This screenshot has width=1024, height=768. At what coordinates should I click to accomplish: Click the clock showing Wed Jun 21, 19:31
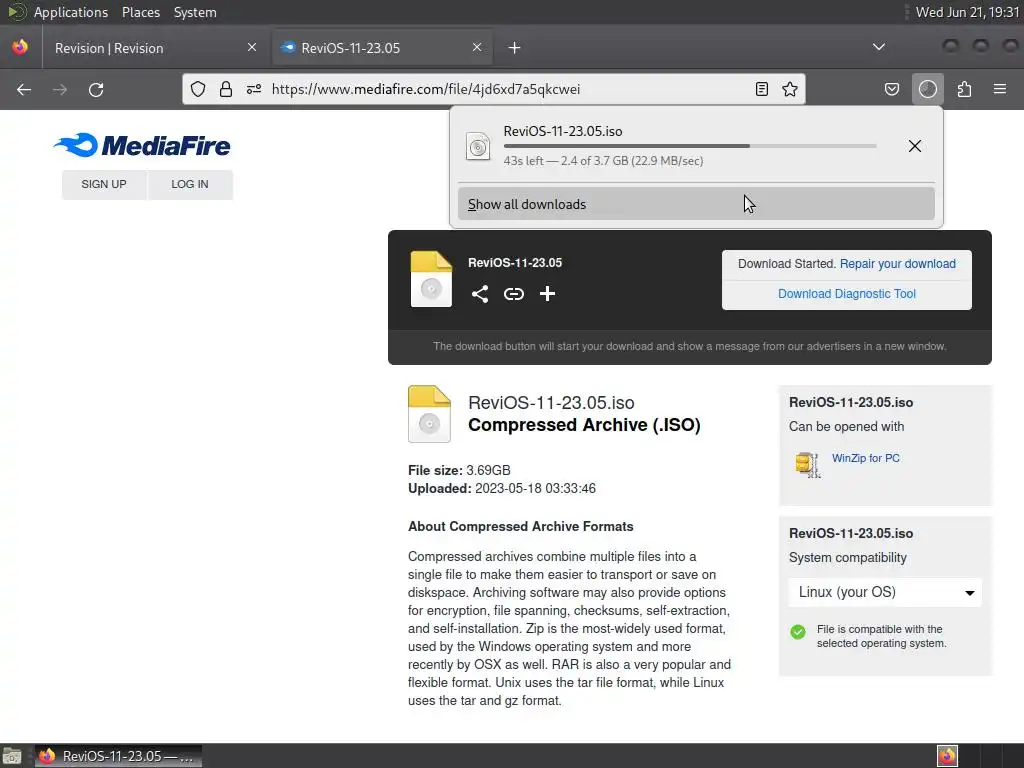click(x=967, y=12)
